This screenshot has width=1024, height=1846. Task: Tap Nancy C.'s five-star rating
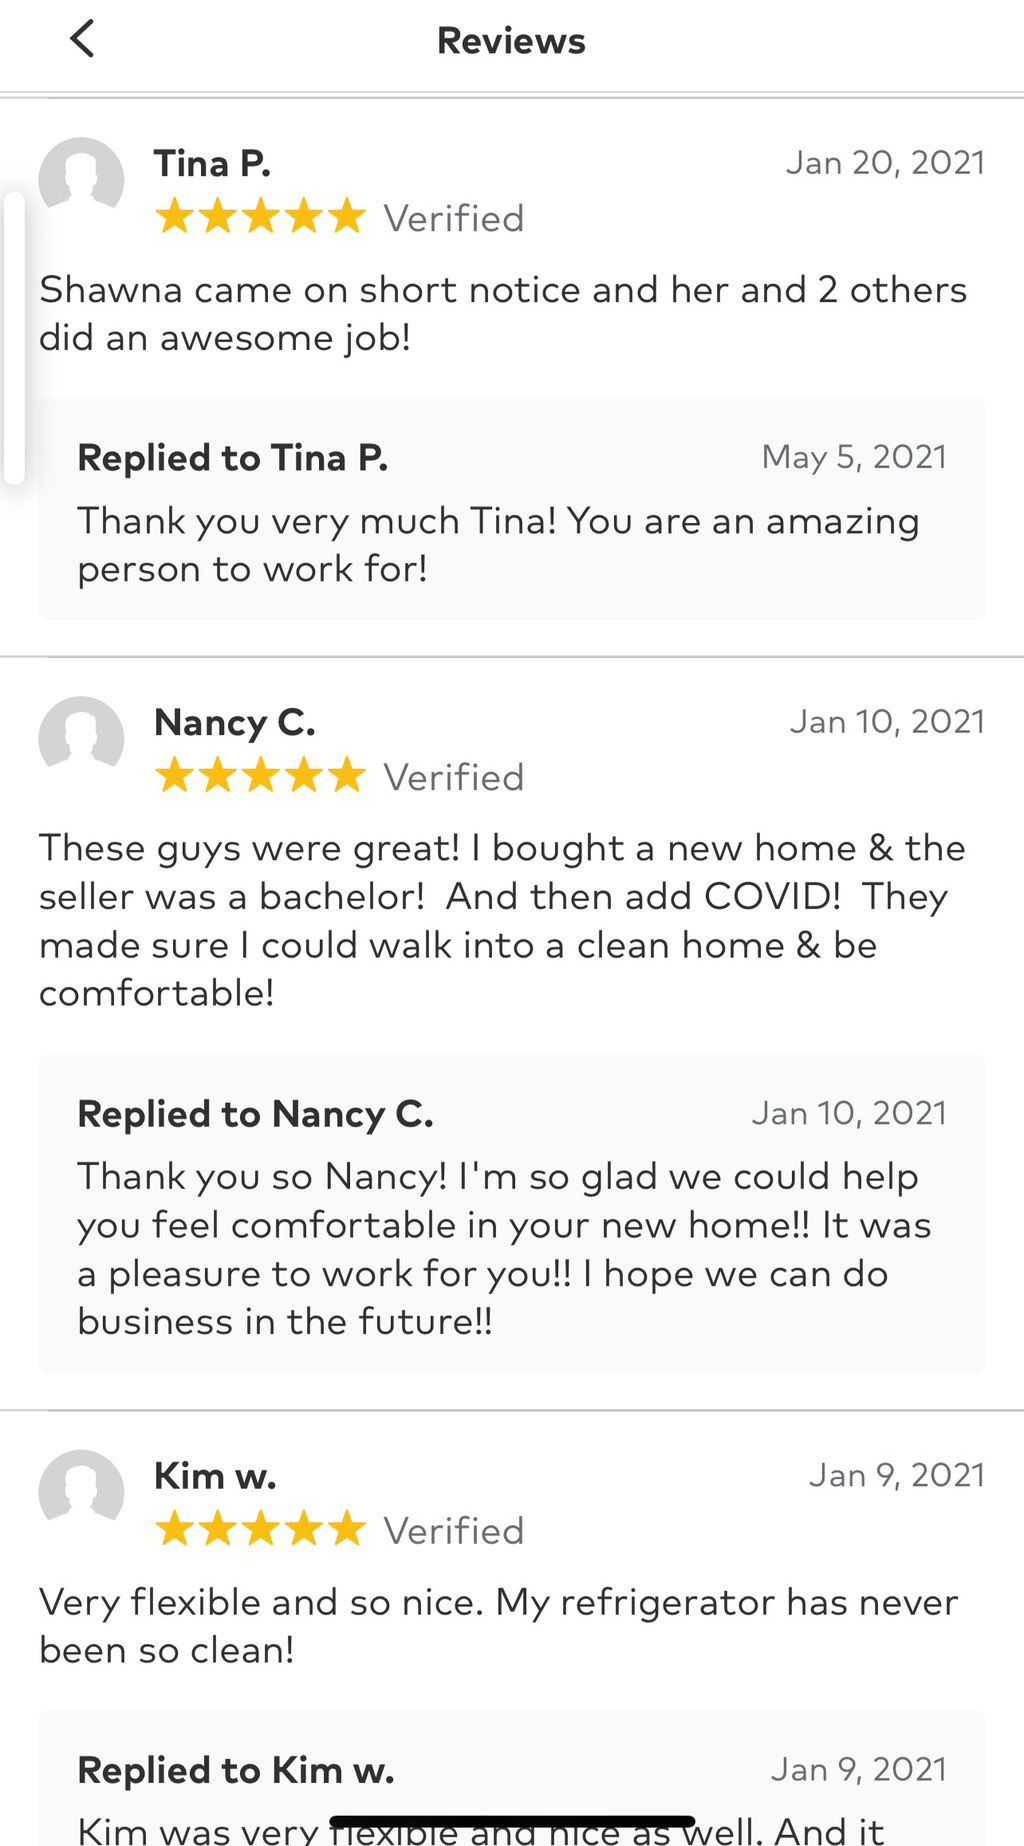[260, 776]
